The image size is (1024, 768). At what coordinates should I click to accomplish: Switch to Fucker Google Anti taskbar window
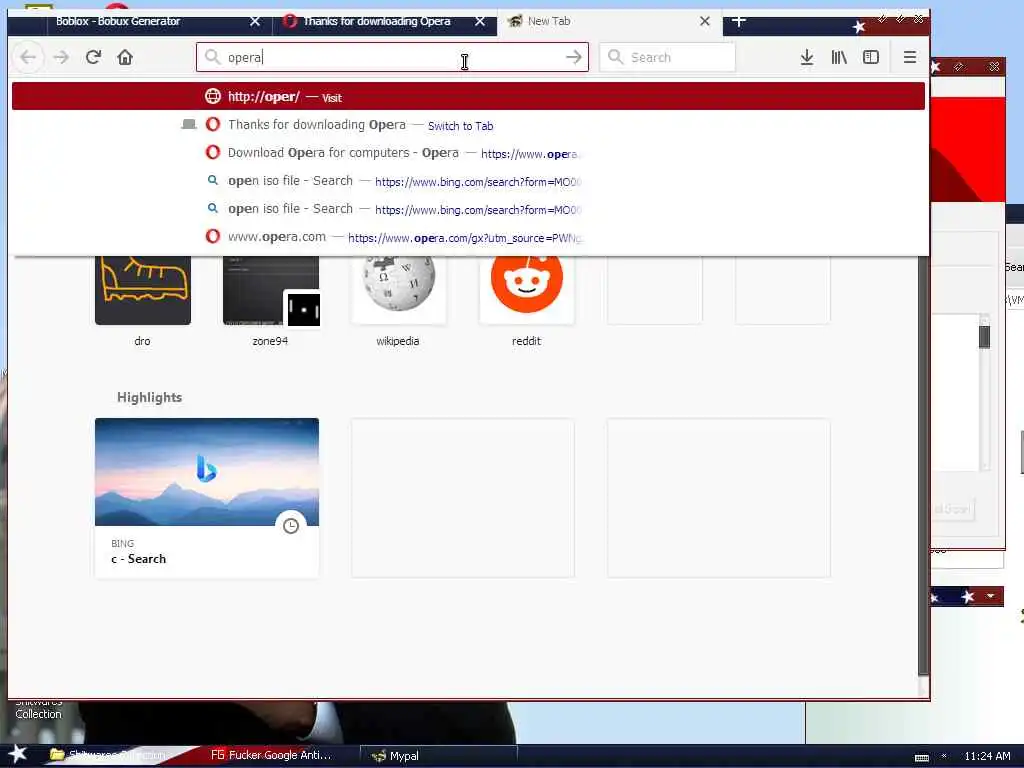pyautogui.click(x=271, y=756)
